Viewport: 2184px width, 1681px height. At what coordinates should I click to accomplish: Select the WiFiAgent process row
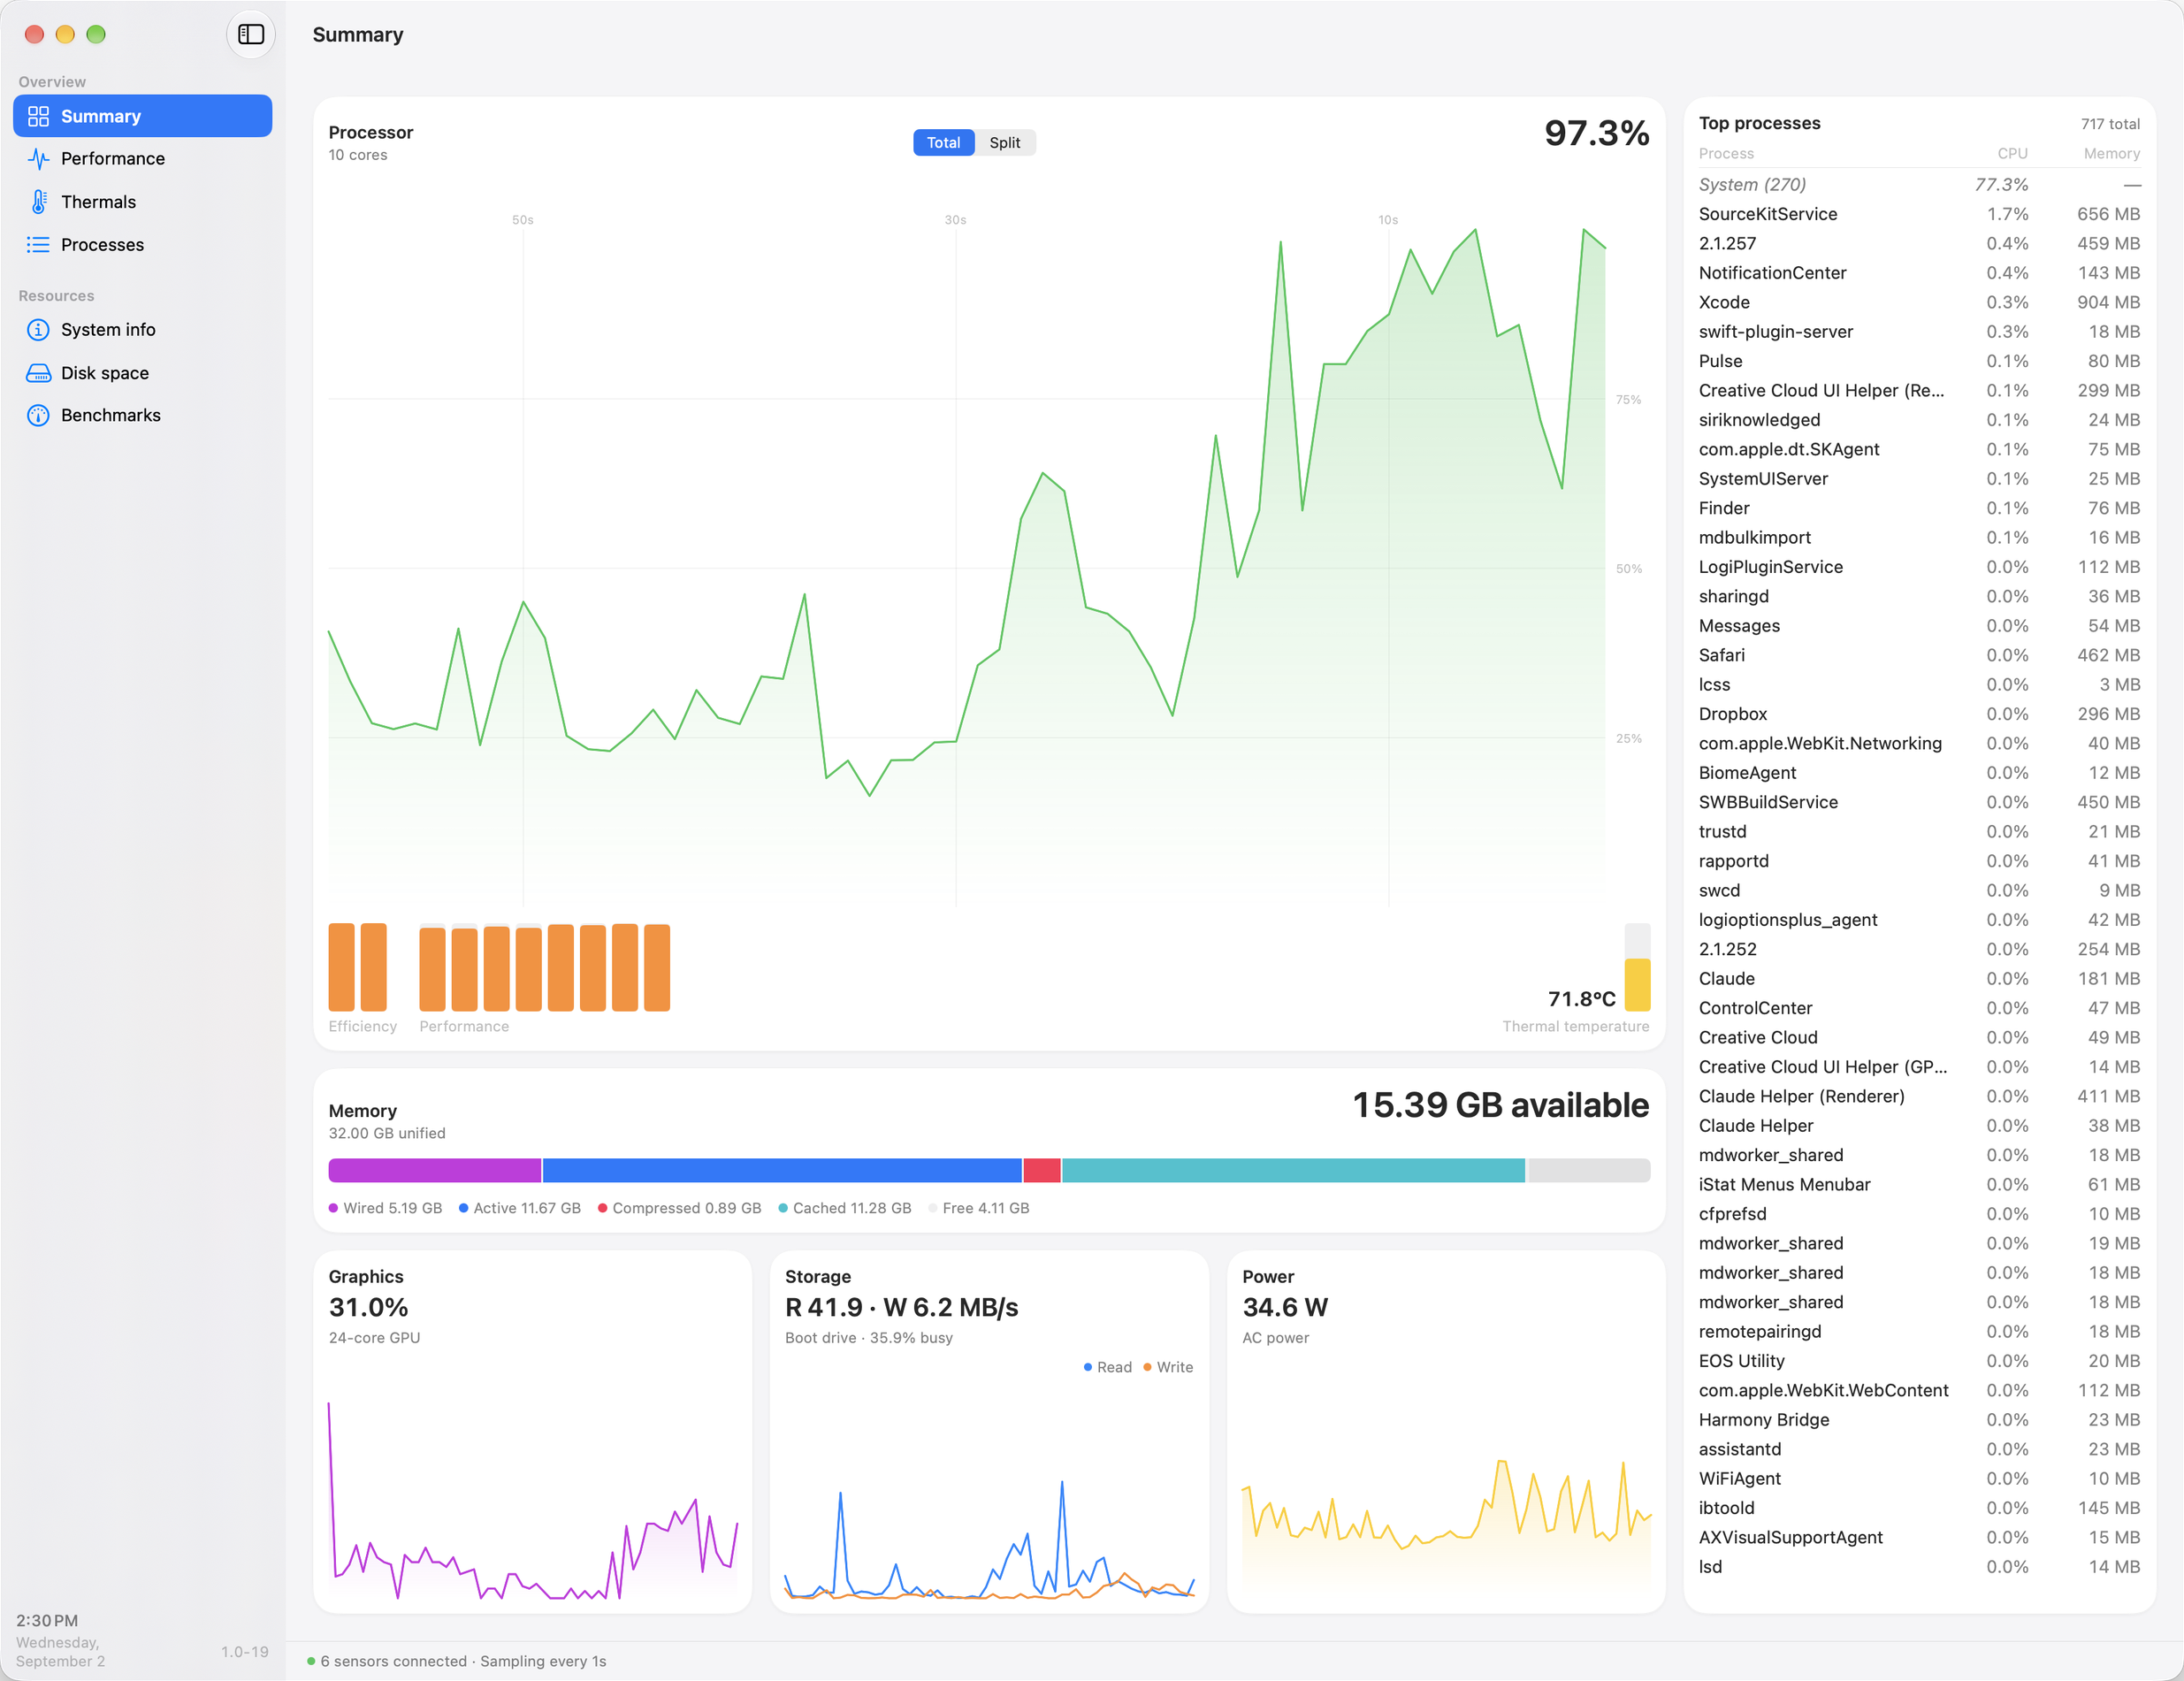(x=1919, y=1478)
